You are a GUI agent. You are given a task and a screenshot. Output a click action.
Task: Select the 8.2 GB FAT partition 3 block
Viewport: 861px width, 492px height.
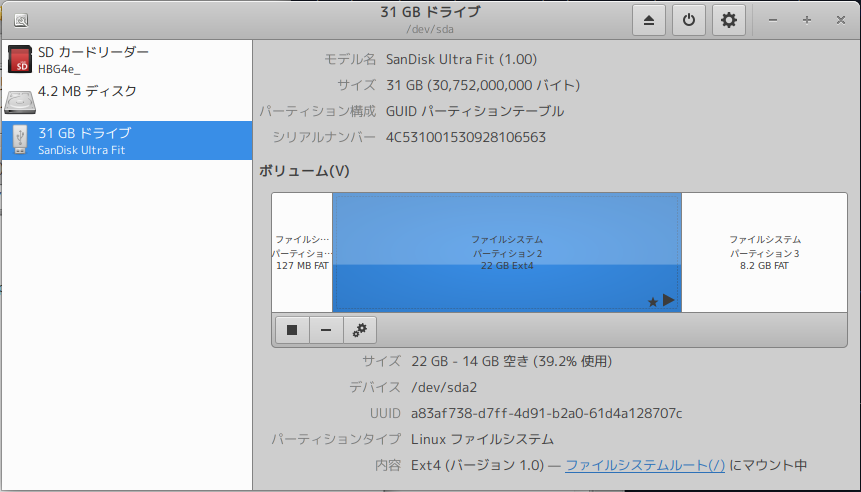[764, 252]
